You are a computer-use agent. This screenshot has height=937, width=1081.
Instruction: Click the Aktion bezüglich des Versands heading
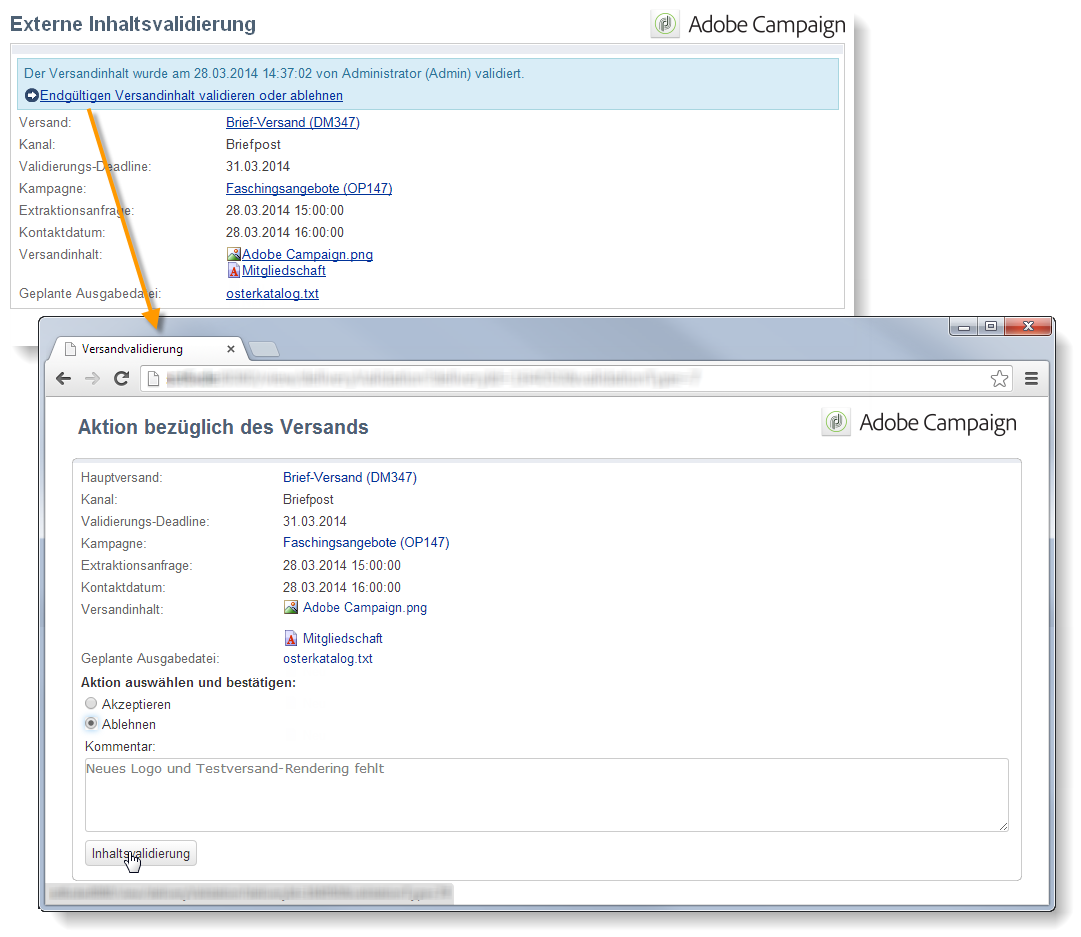pos(223,427)
